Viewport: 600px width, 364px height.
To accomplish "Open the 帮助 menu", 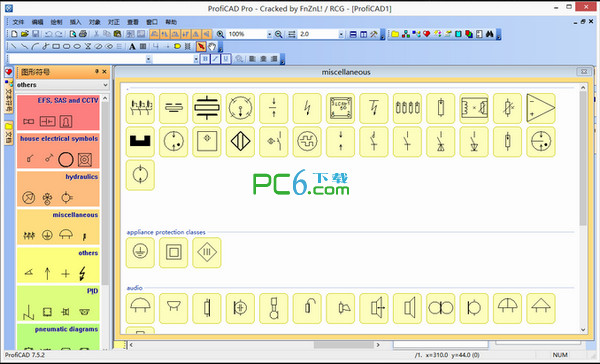I will click(x=171, y=22).
